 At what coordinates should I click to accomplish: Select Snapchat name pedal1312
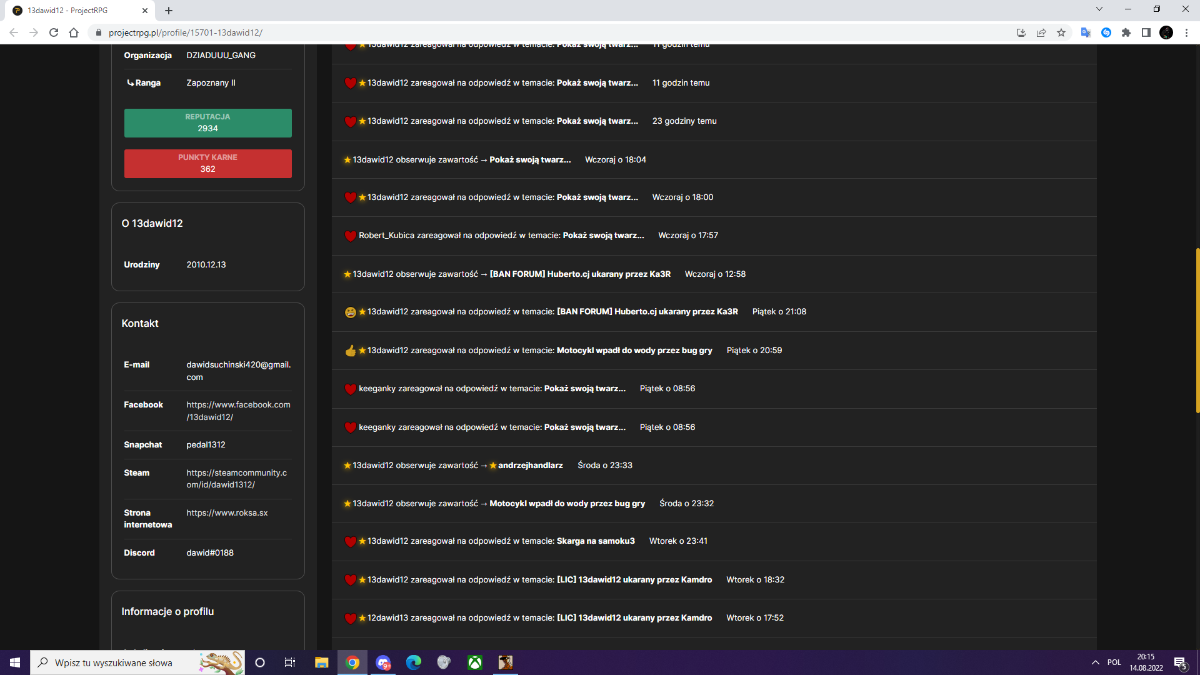point(206,445)
